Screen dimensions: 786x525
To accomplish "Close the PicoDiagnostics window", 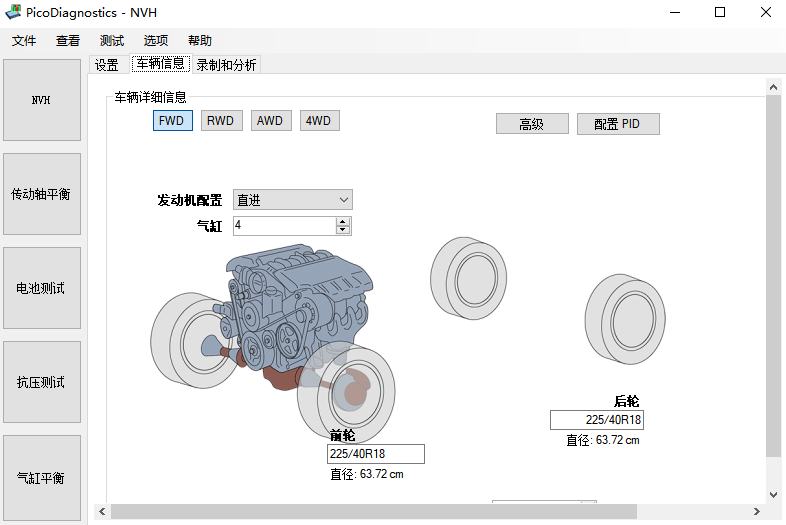I will tap(765, 13).
